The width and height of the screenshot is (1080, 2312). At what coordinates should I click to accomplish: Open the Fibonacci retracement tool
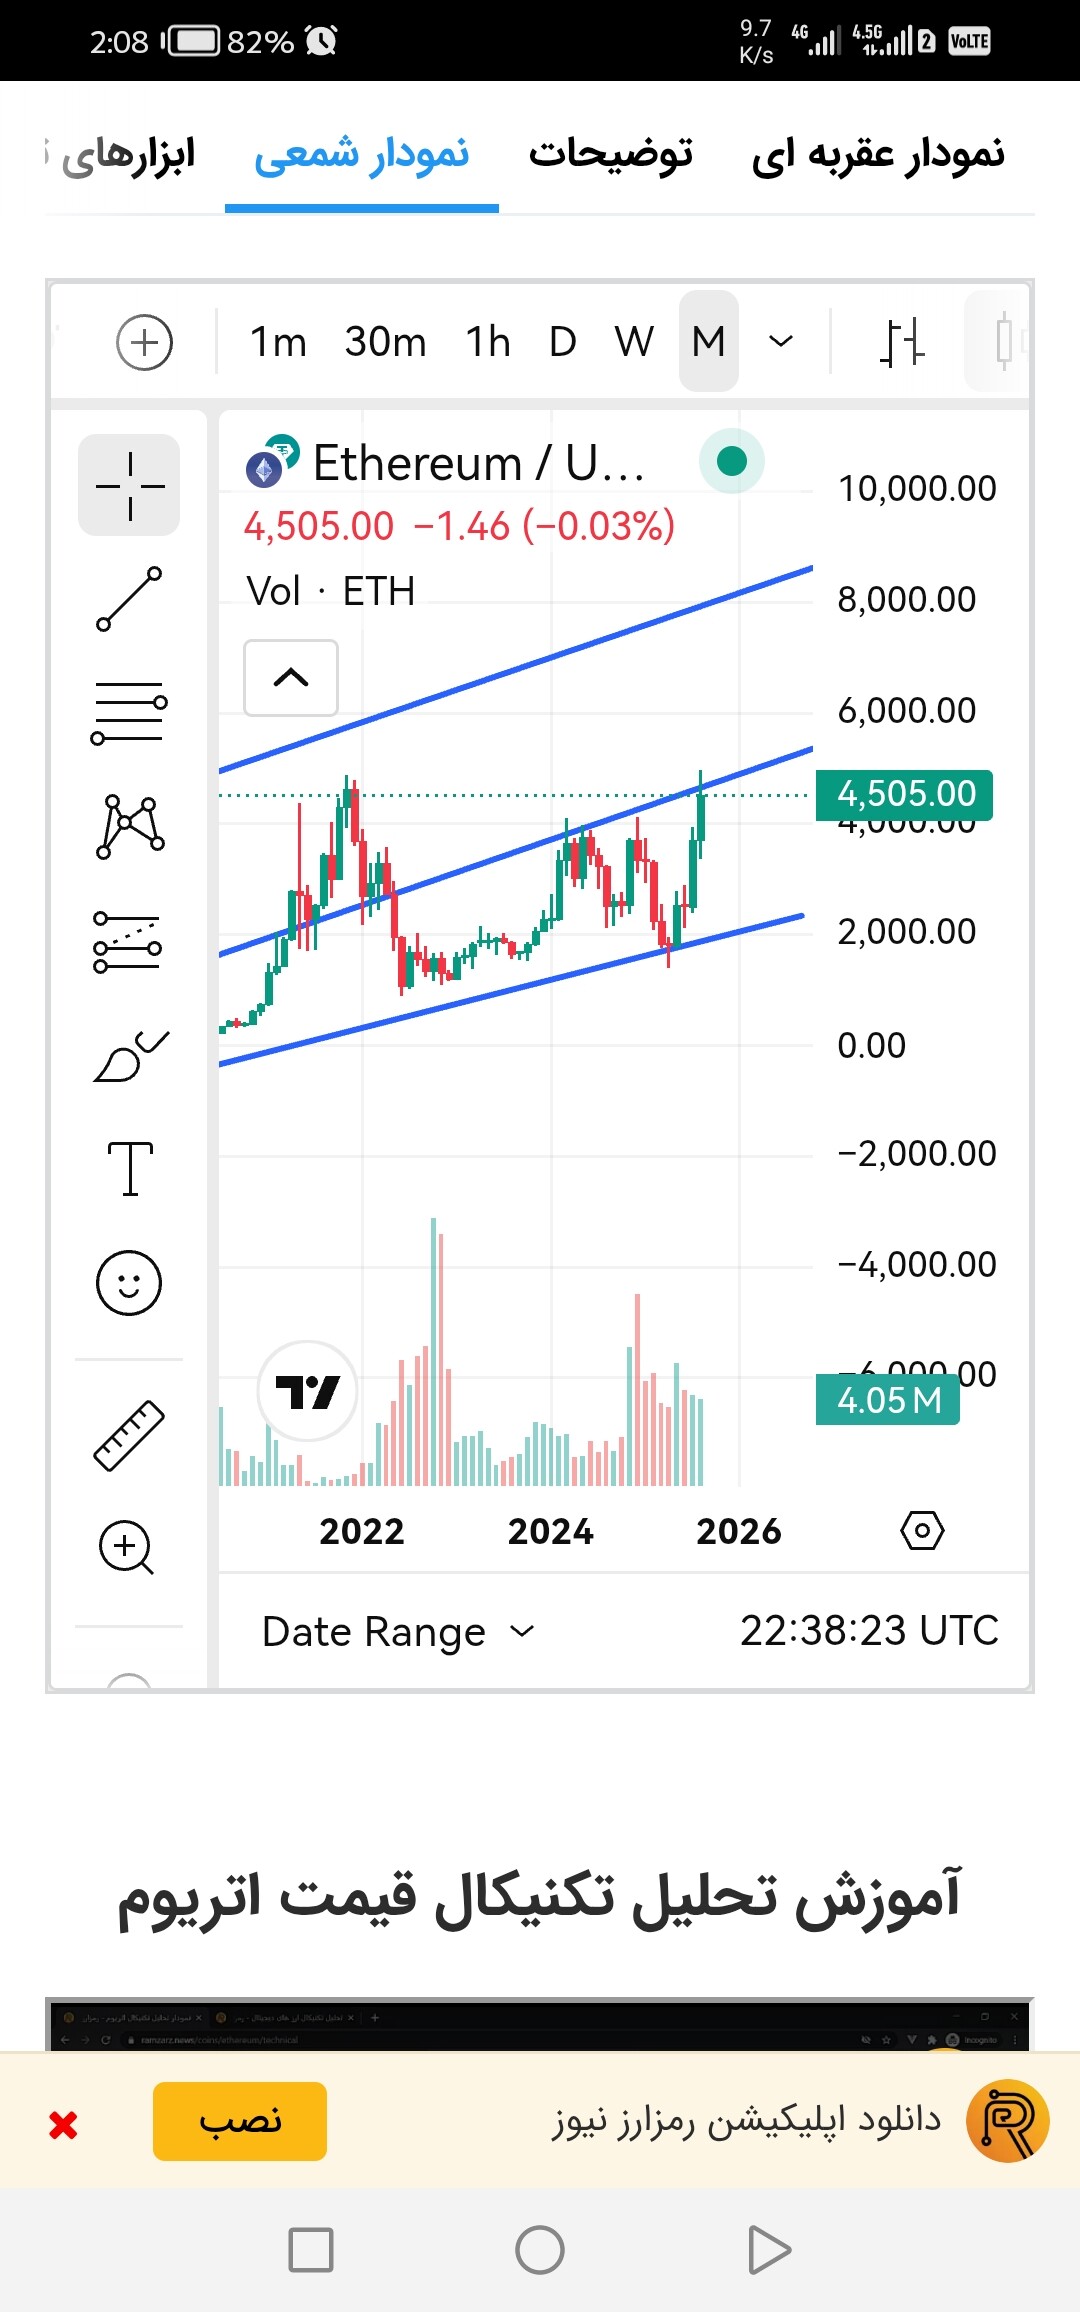(129, 713)
